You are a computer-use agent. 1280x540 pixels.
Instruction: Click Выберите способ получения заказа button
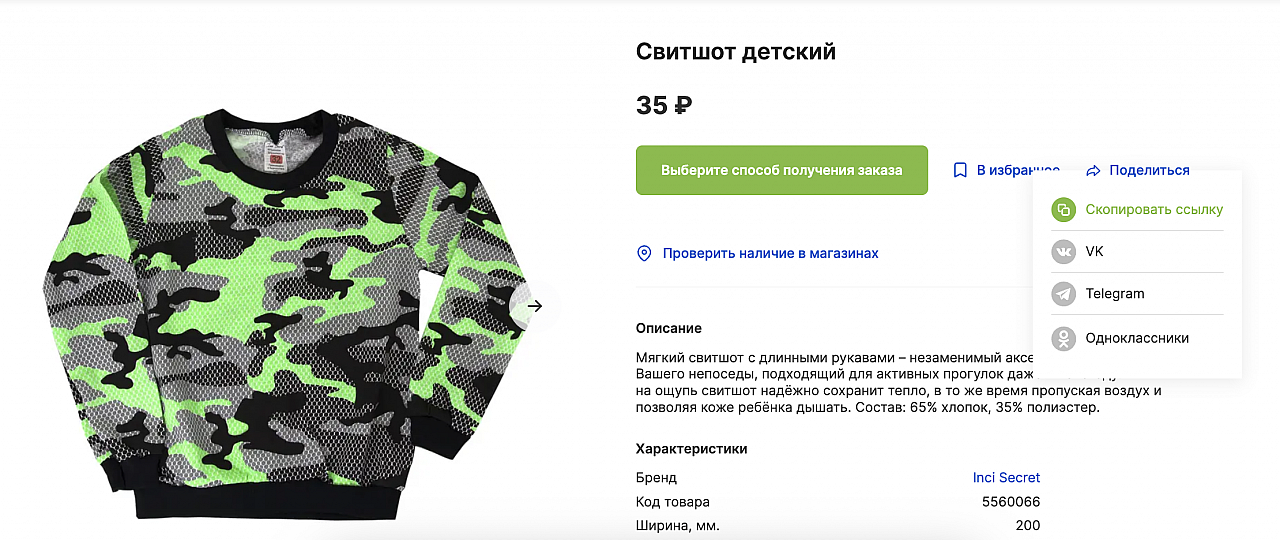click(x=782, y=170)
